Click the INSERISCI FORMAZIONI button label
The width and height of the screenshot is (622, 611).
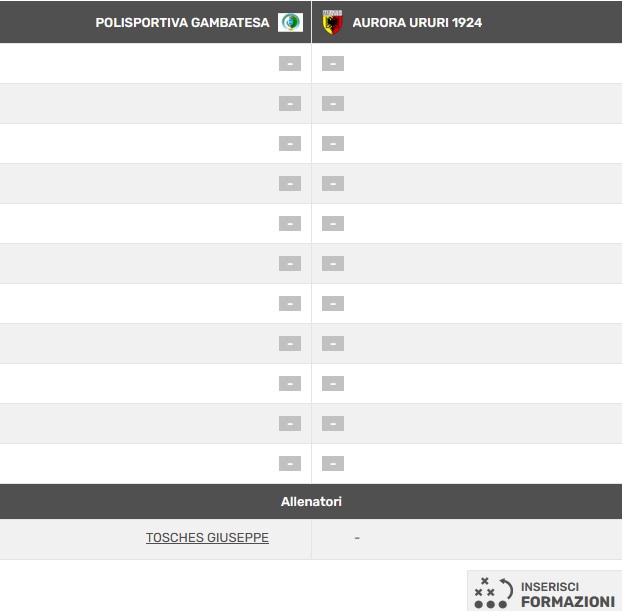(567, 594)
